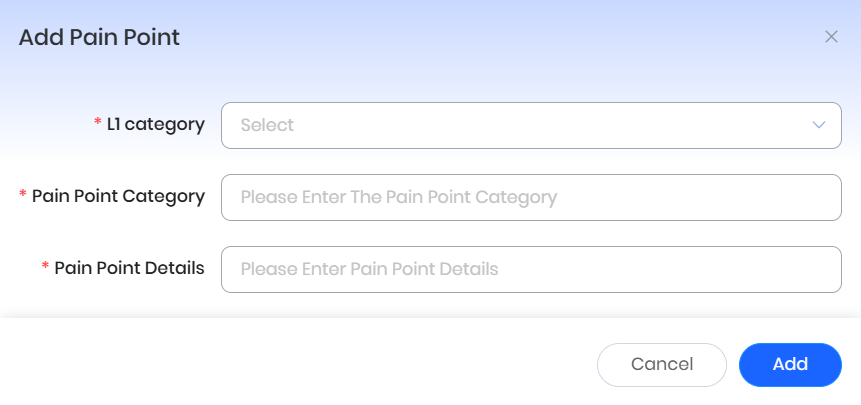This screenshot has height=405, width=861.
Task: Click the 'L1 category' field label
Action: pos(156,125)
